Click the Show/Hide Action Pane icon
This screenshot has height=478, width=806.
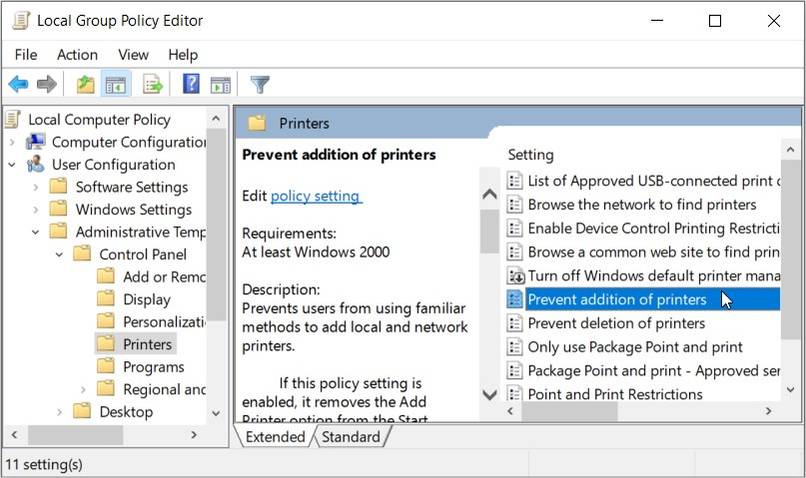tap(220, 85)
